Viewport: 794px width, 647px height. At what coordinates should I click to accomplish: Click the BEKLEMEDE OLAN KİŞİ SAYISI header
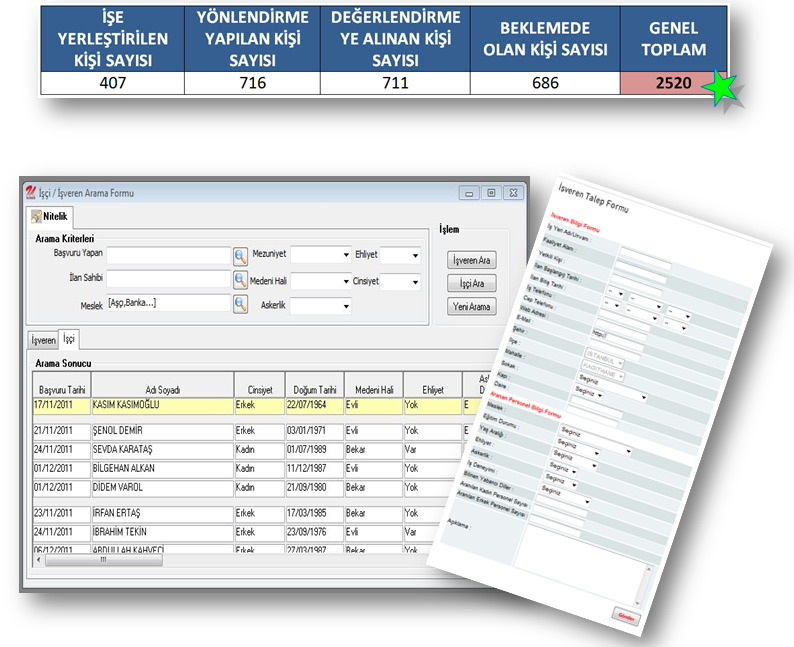(x=545, y=38)
